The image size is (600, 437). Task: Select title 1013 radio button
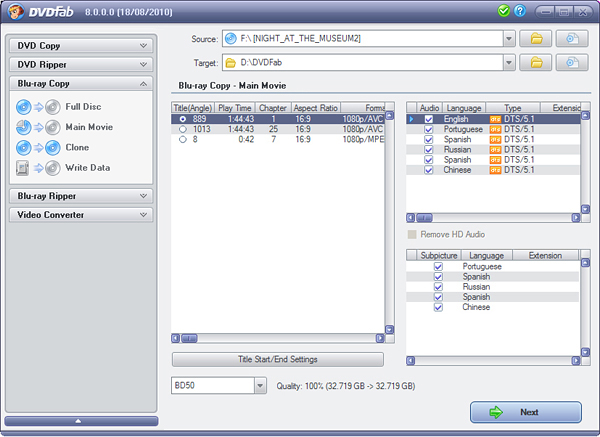(x=183, y=129)
